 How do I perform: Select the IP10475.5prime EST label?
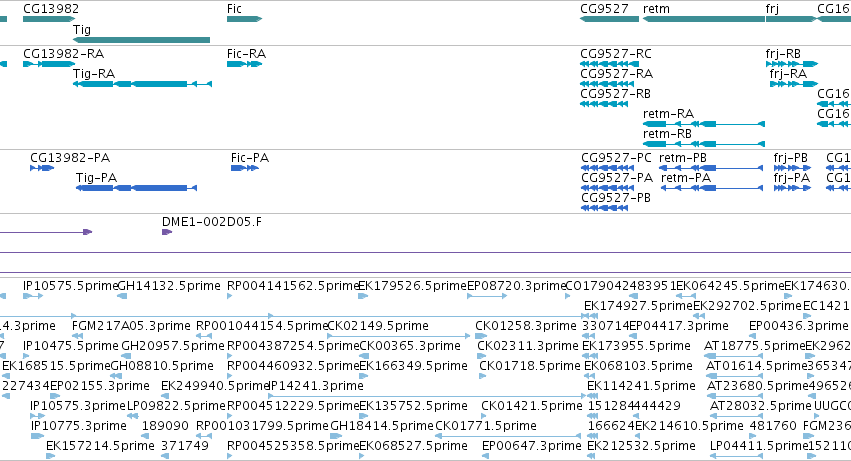pyautogui.click(x=71, y=346)
